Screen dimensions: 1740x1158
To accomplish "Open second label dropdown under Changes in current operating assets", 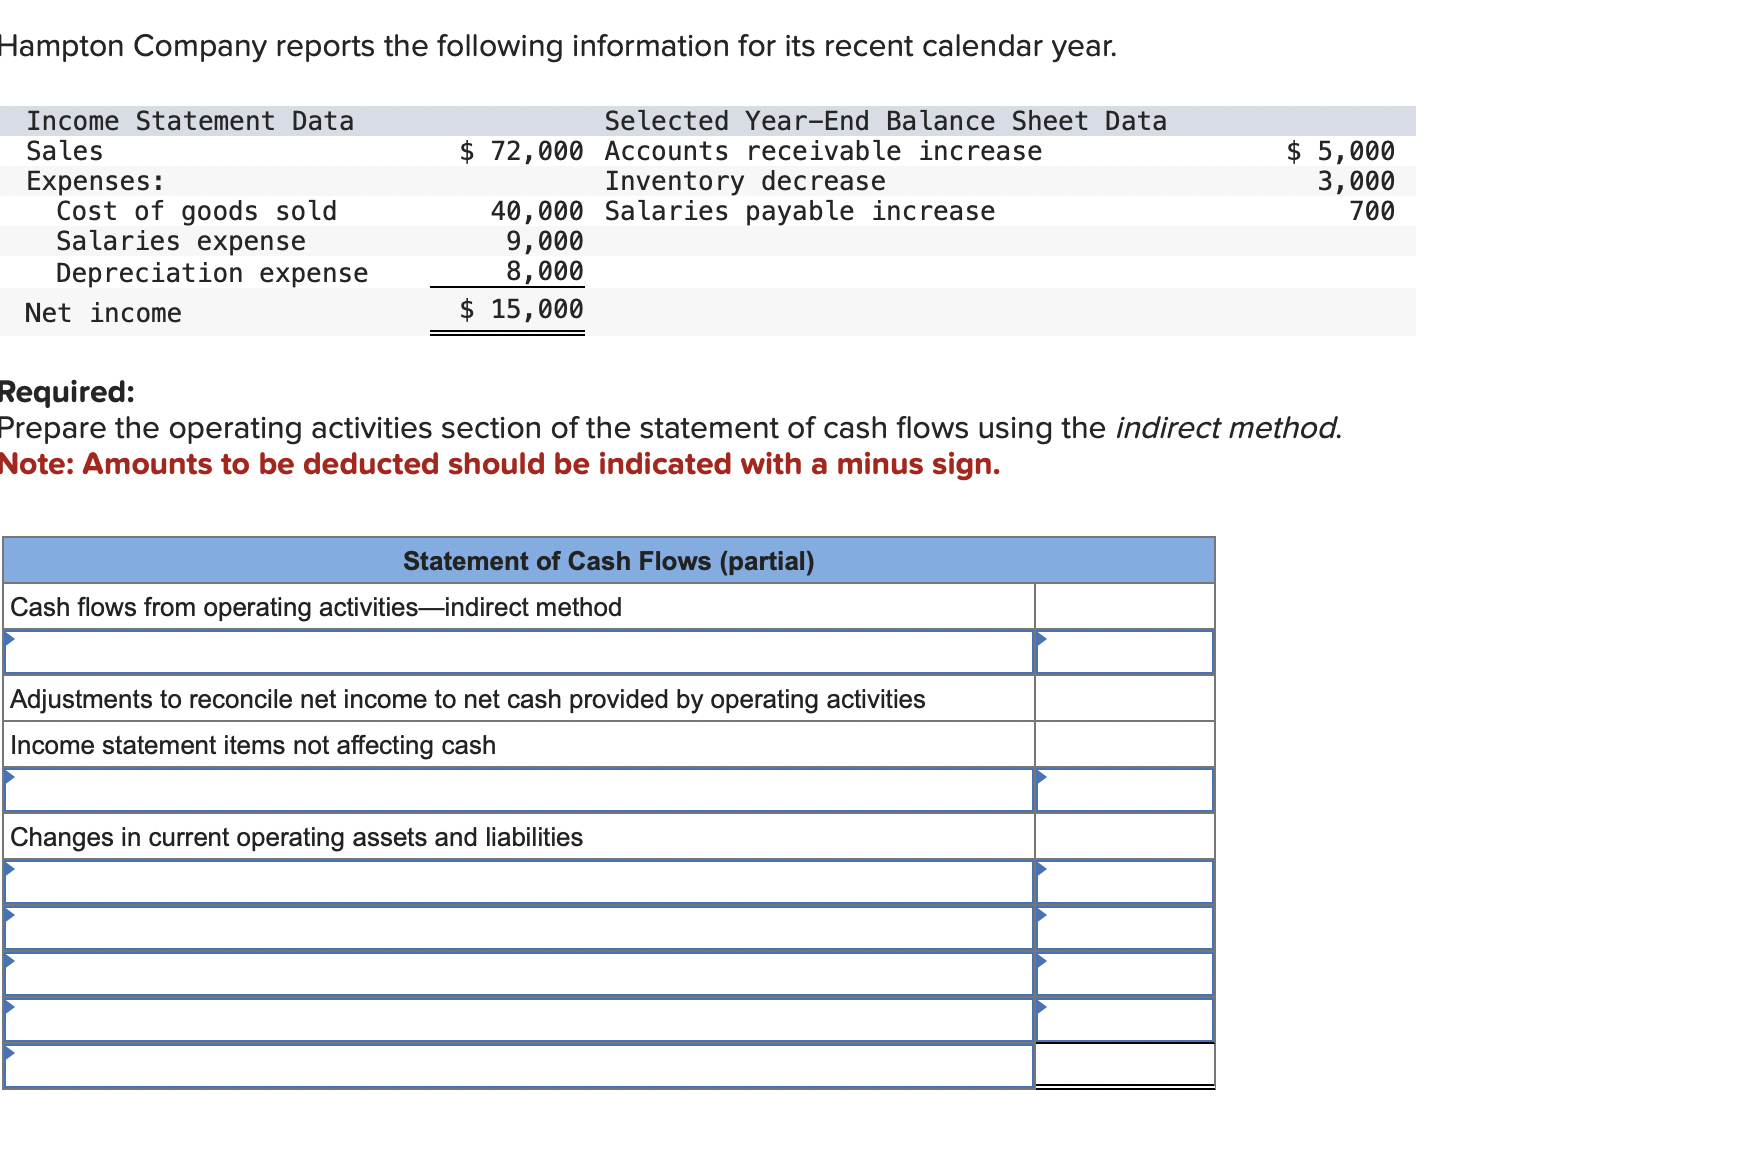I will 518,928.
